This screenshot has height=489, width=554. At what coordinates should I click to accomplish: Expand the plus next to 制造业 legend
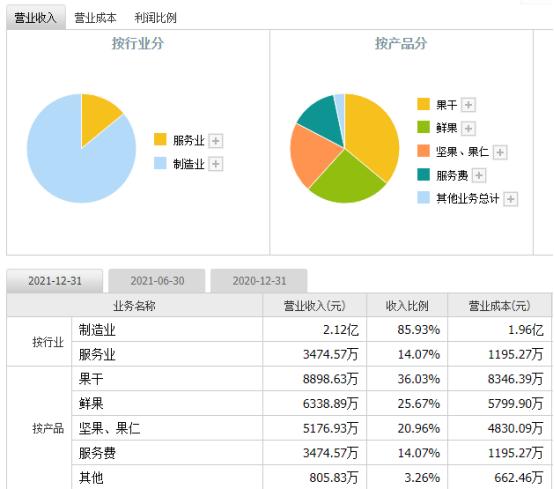(216, 164)
